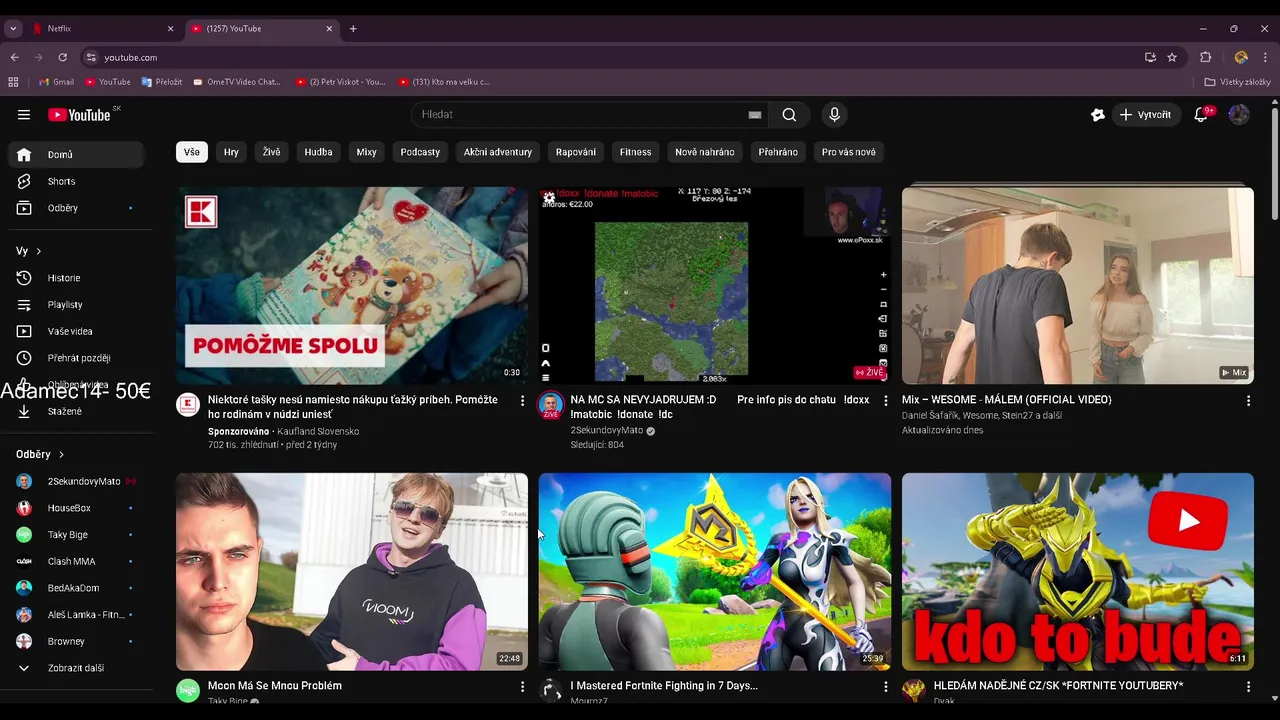The image size is (1280, 720).
Task: Open the Vytvořit create menu
Action: coord(1146,115)
